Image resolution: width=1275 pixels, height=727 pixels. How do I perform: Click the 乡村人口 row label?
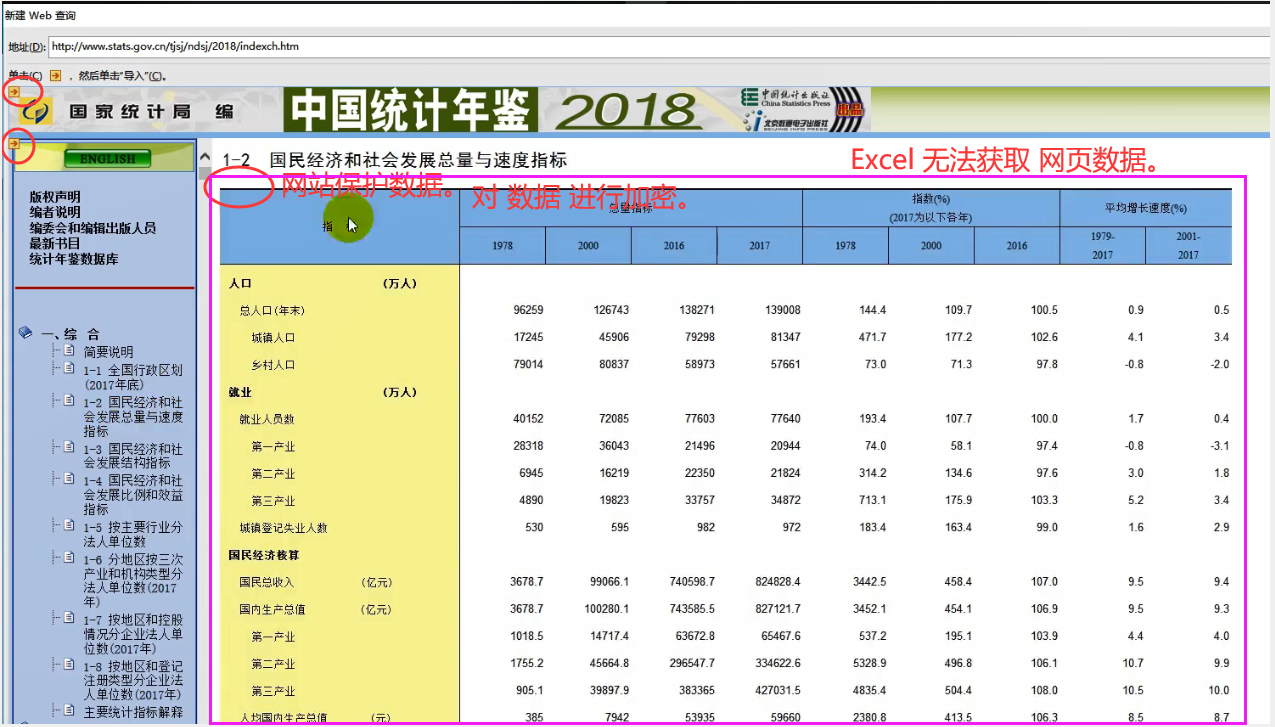(x=273, y=365)
